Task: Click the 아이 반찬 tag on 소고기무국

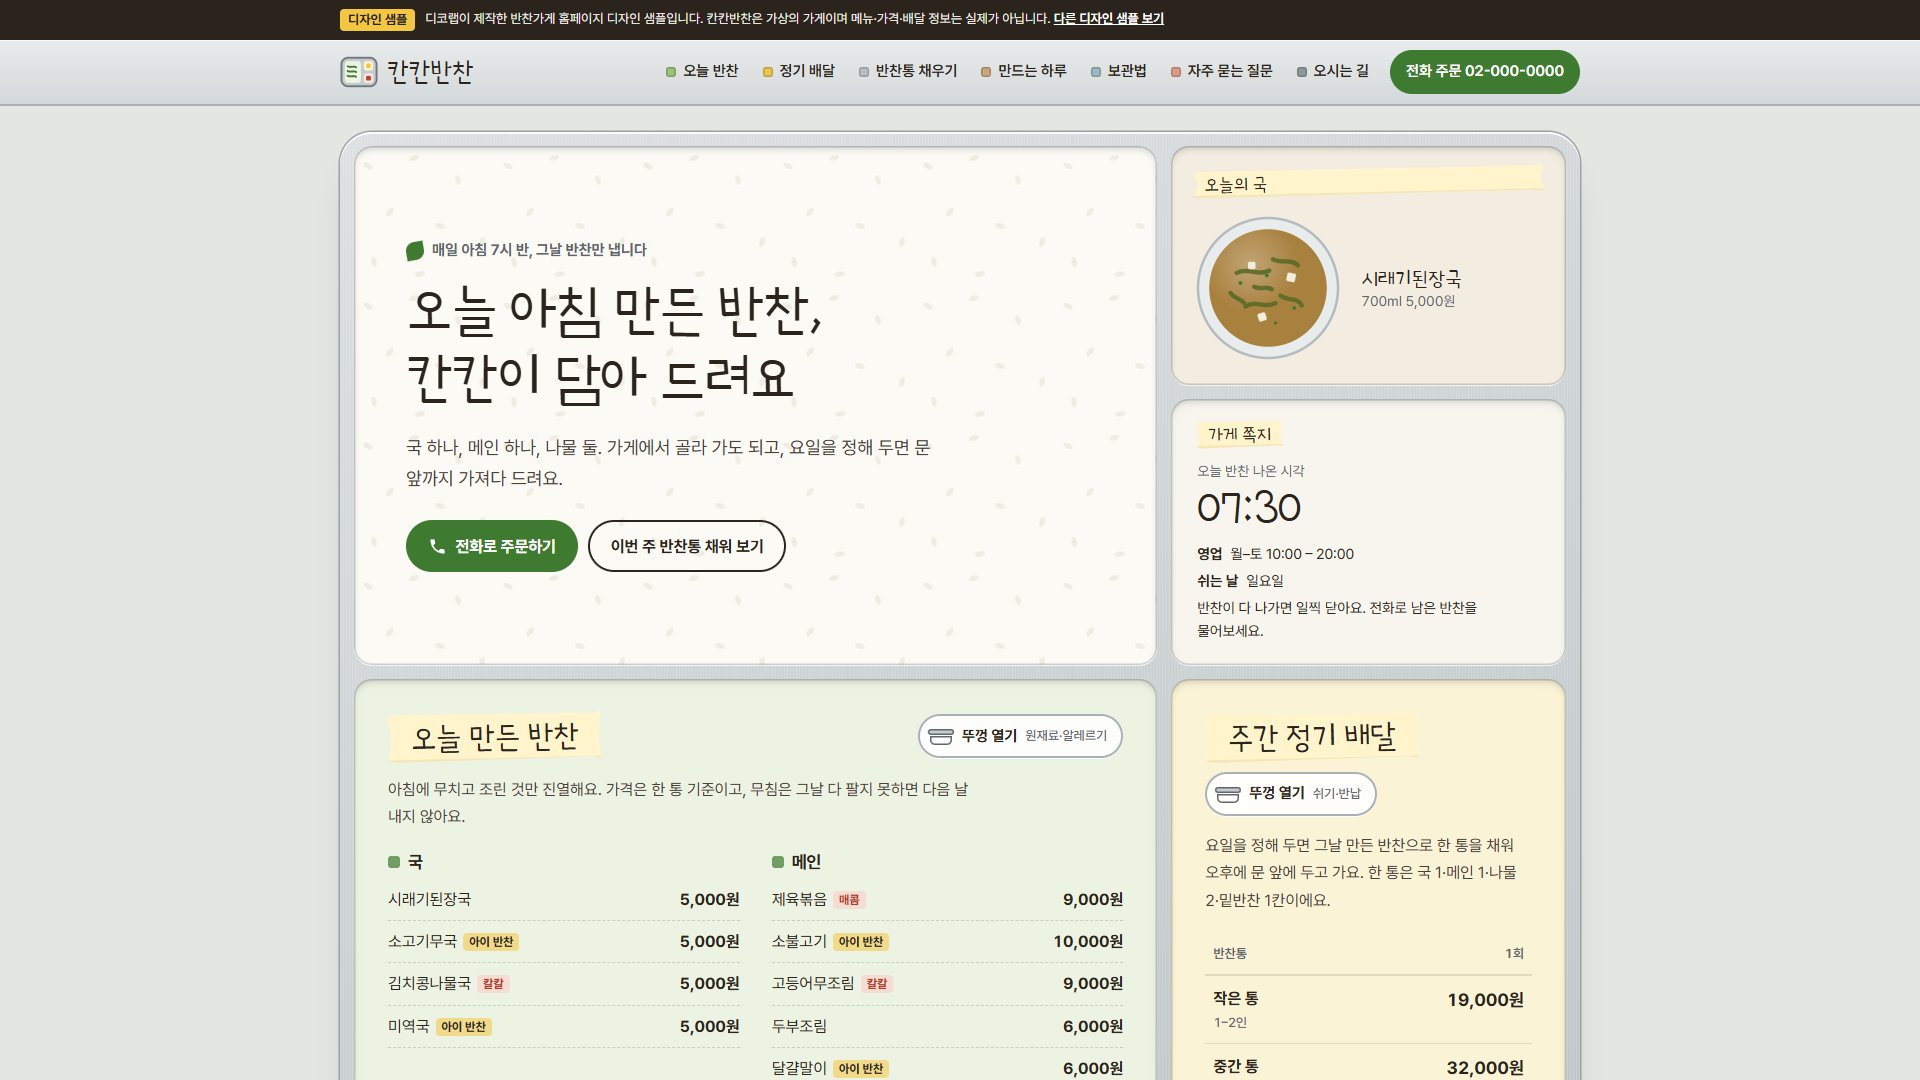Action: click(491, 942)
